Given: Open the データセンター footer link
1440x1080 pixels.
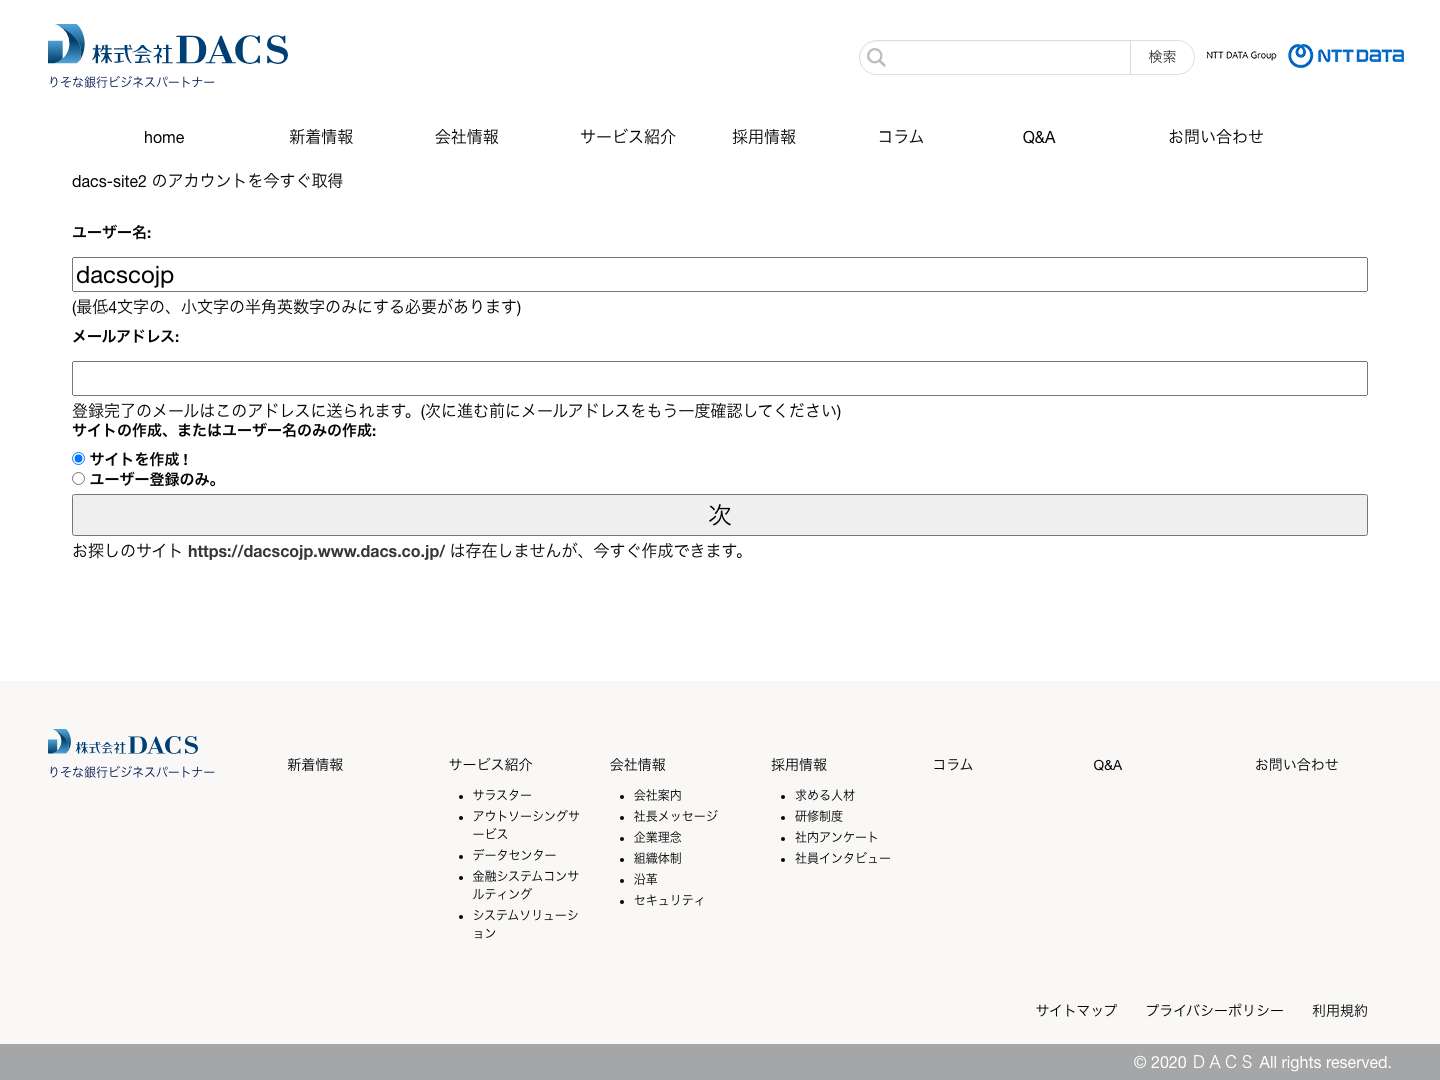Looking at the screenshot, I should point(514,855).
